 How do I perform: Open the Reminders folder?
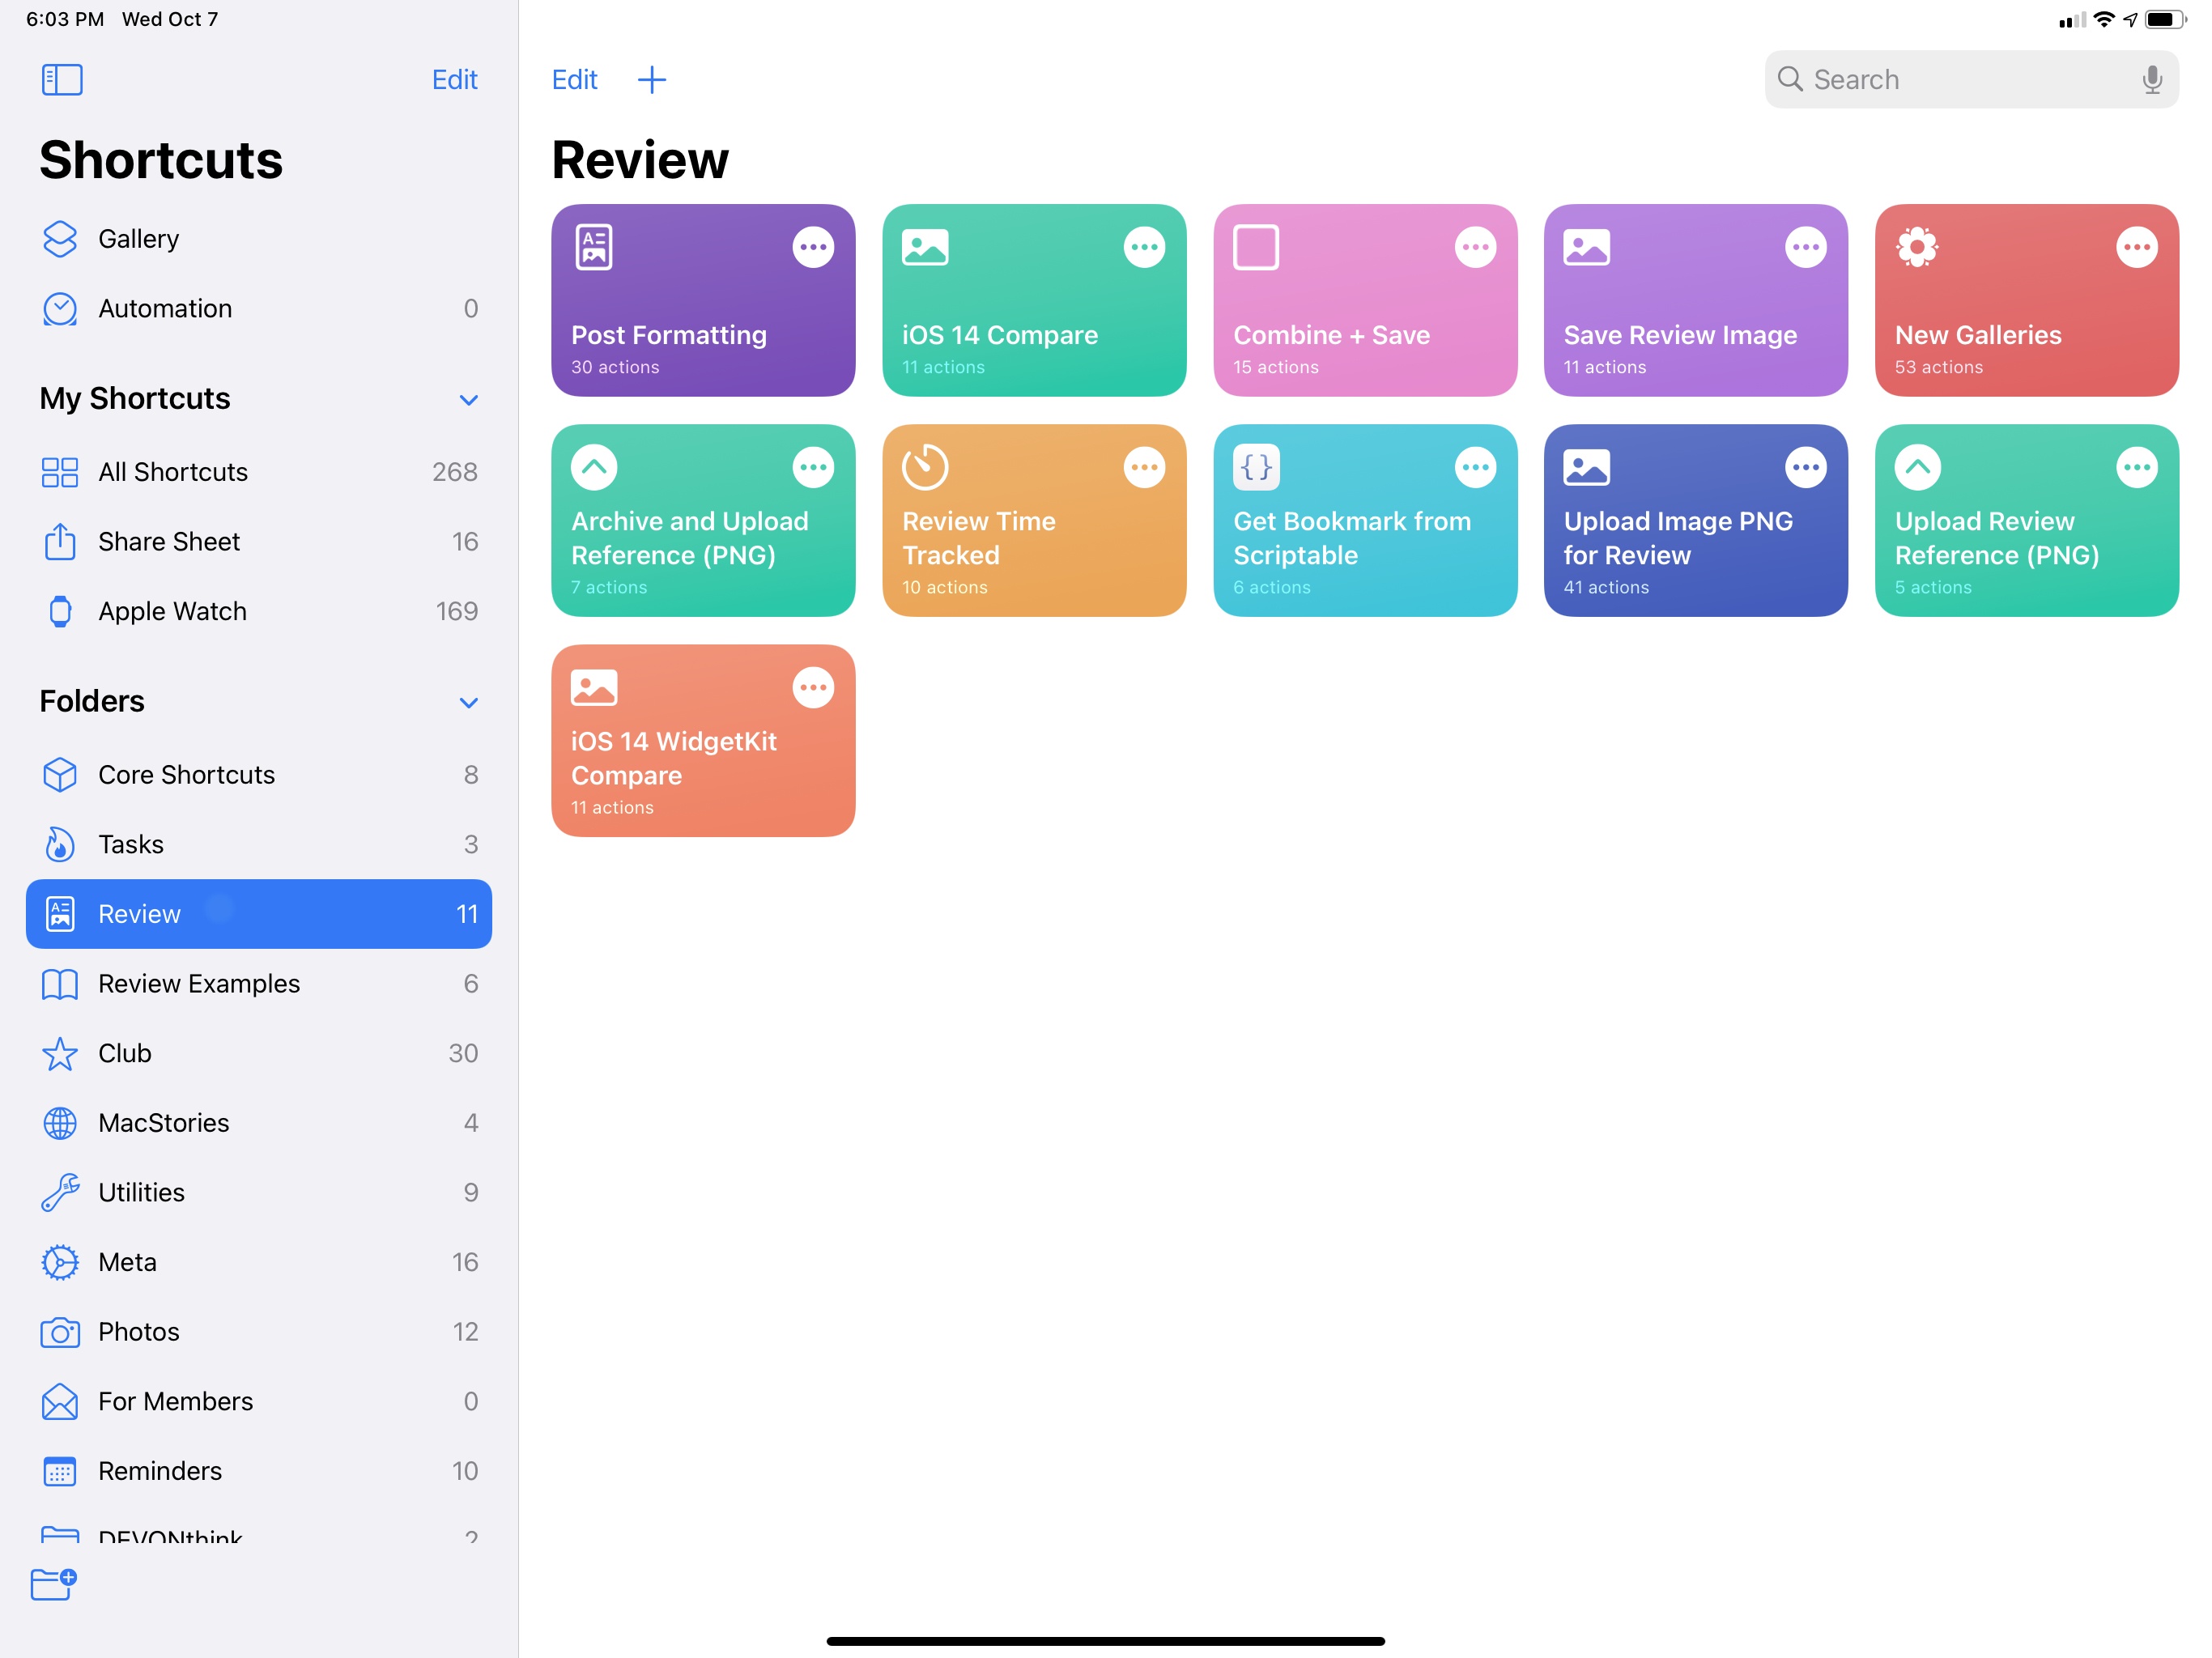coord(259,1471)
